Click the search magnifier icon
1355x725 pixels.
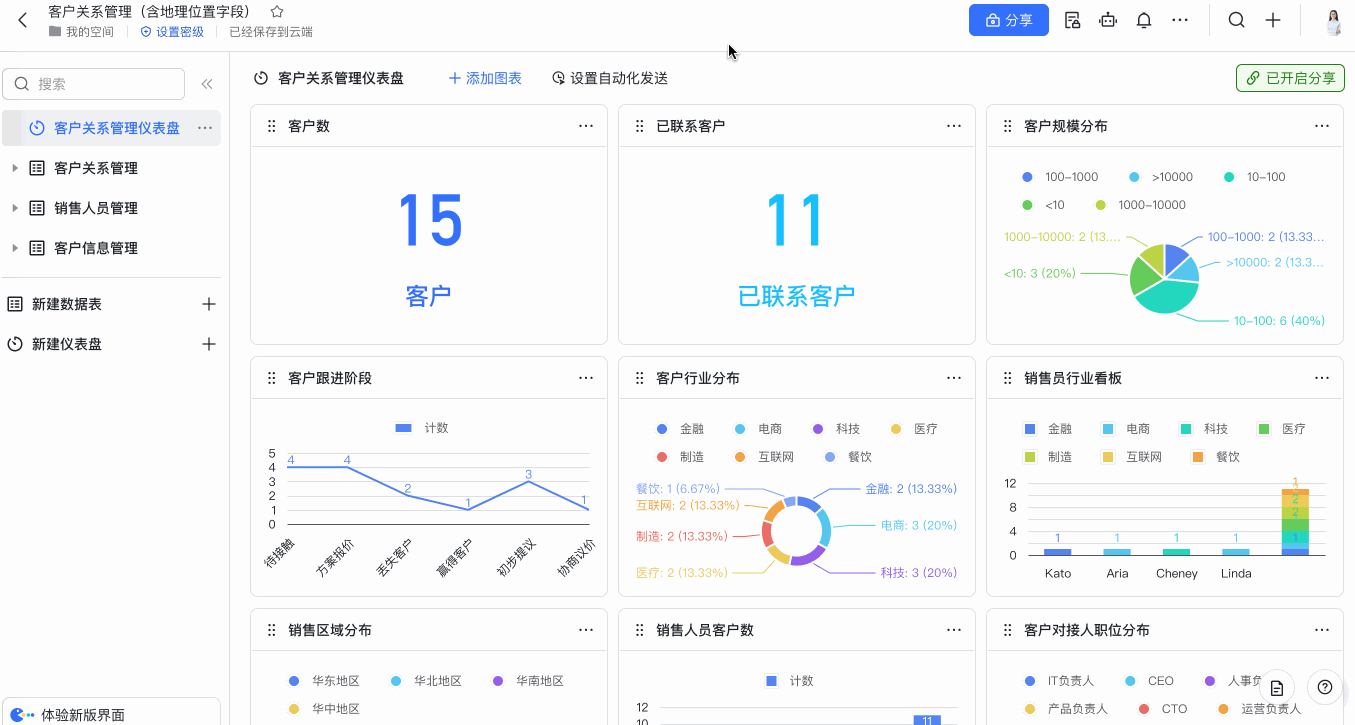click(x=1236, y=19)
